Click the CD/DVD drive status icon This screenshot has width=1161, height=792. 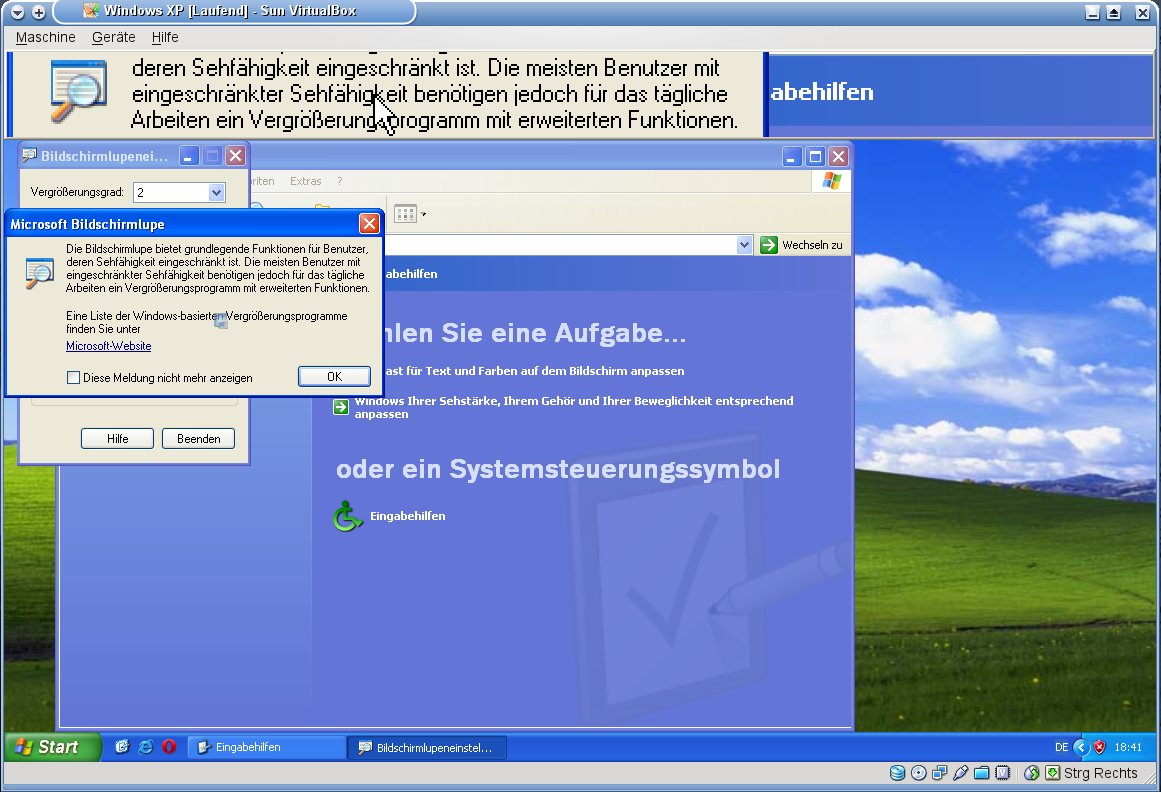point(918,773)
